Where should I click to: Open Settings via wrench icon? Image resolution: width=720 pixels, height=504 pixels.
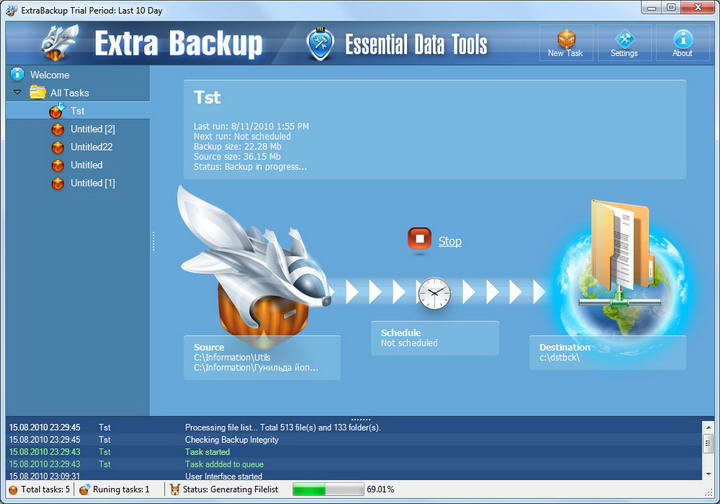click(624, 39)
